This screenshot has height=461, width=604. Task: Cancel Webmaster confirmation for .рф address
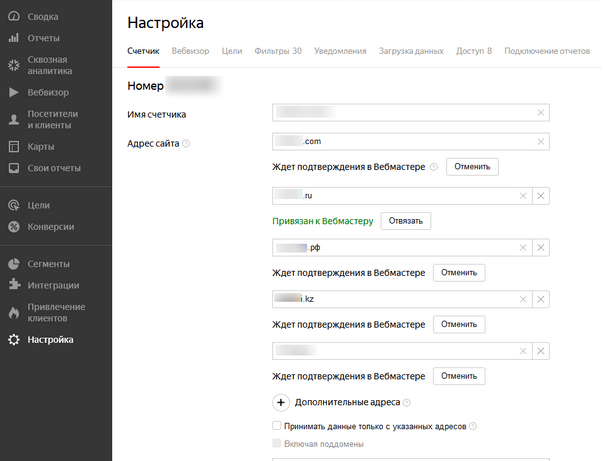[x=458, y=272]
